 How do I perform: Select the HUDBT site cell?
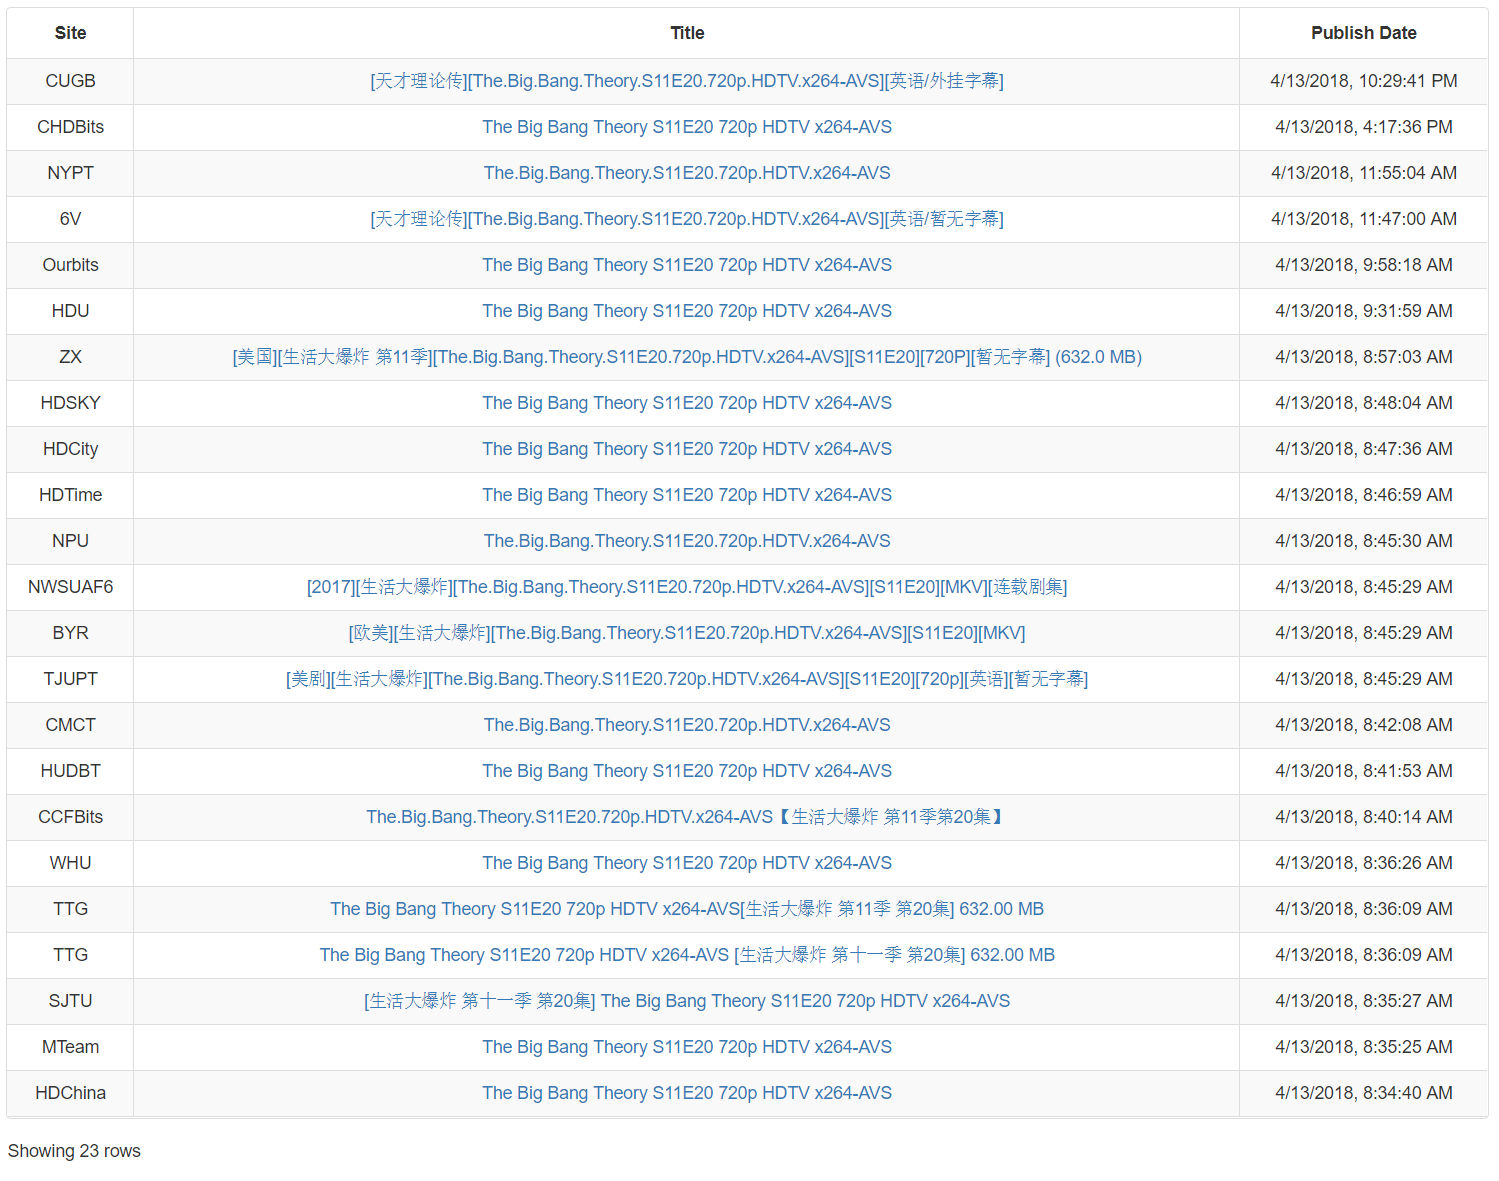[x=70, y=771]
